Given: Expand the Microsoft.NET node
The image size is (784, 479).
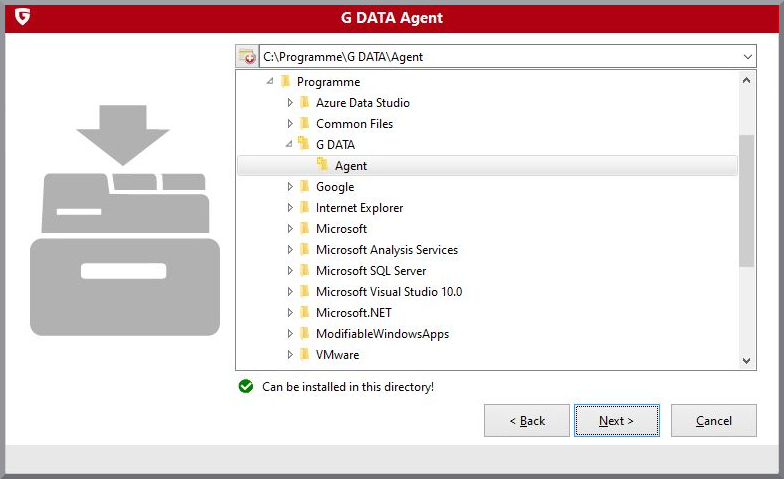Looking at the screenshot, I should click(x=290, y=312).
